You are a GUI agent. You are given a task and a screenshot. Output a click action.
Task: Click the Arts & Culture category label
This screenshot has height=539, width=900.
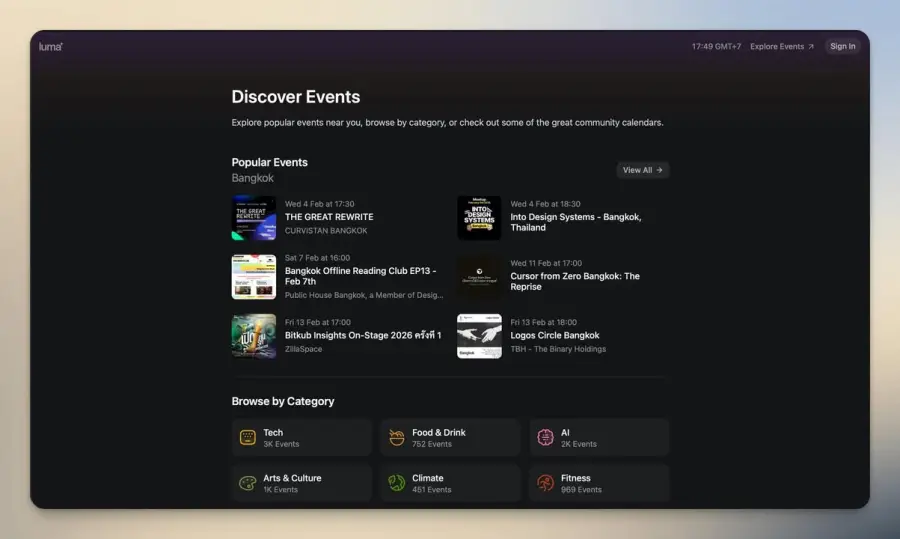(x=292, y=478)
